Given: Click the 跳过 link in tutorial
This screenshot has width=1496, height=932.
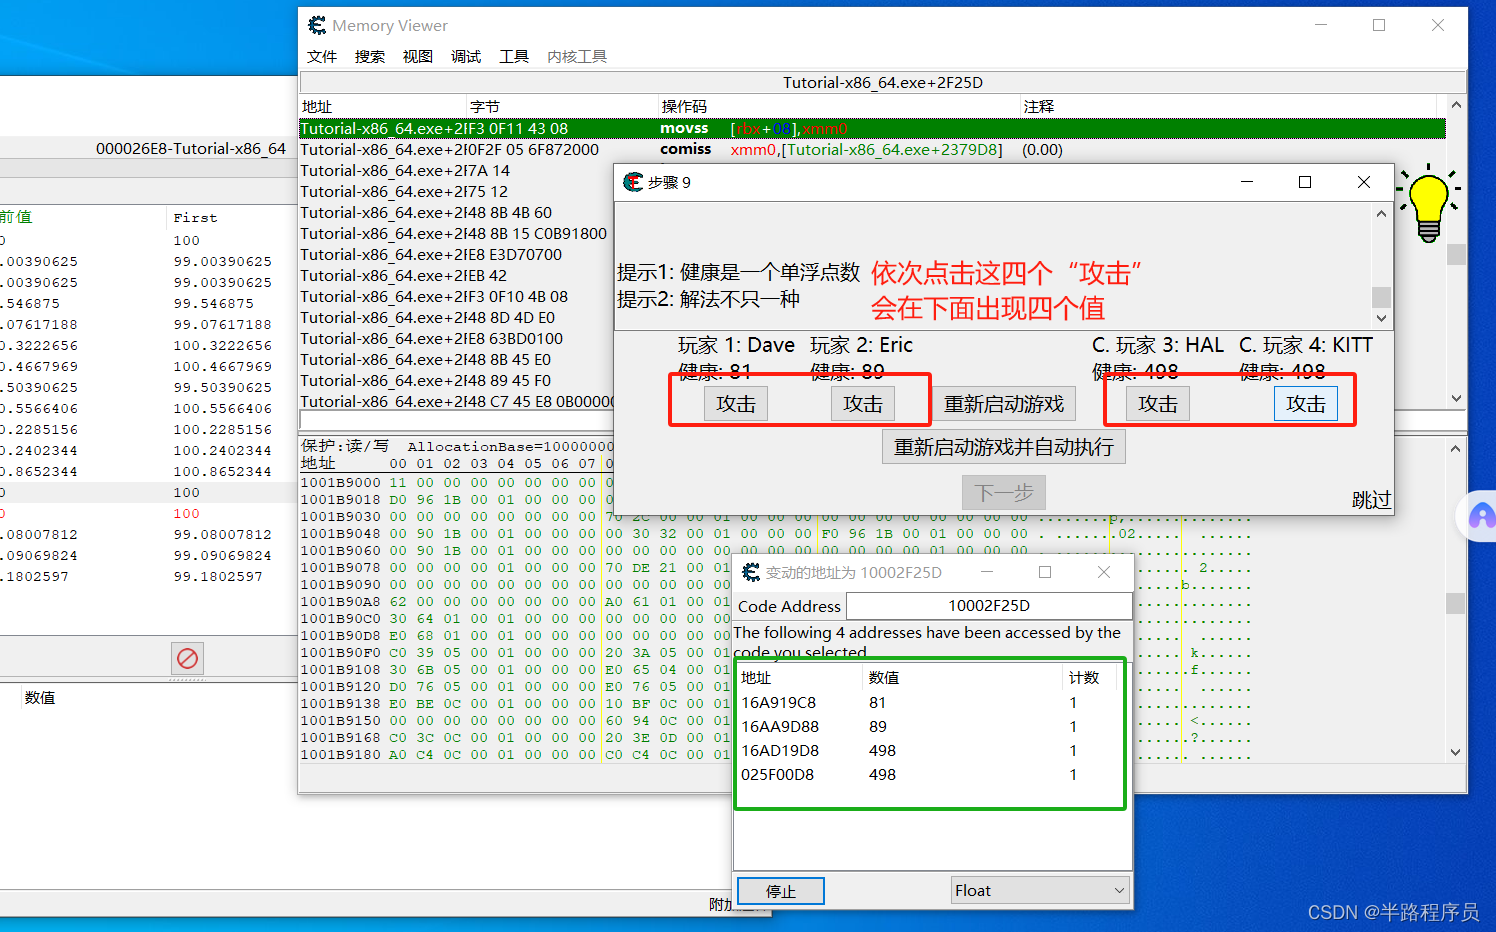Looking at the screenshot, I should pyautogui.click(x=1371, y=500).
